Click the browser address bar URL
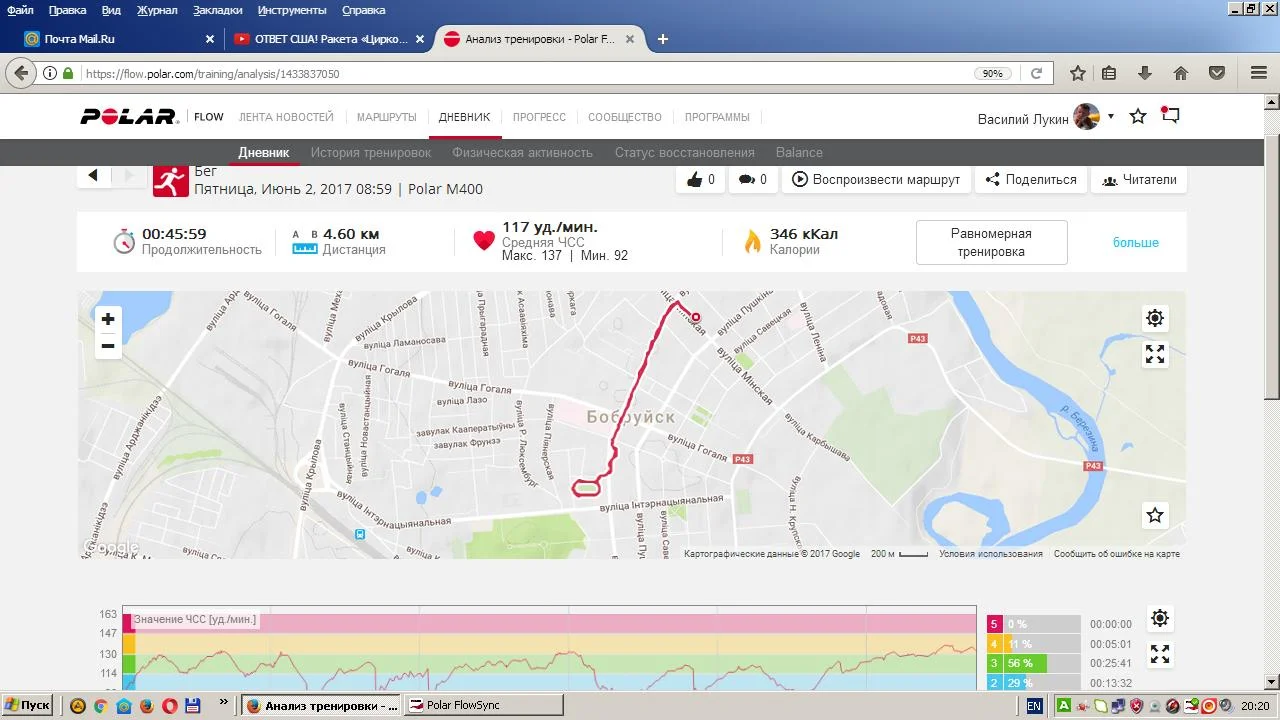 [212, 74]
